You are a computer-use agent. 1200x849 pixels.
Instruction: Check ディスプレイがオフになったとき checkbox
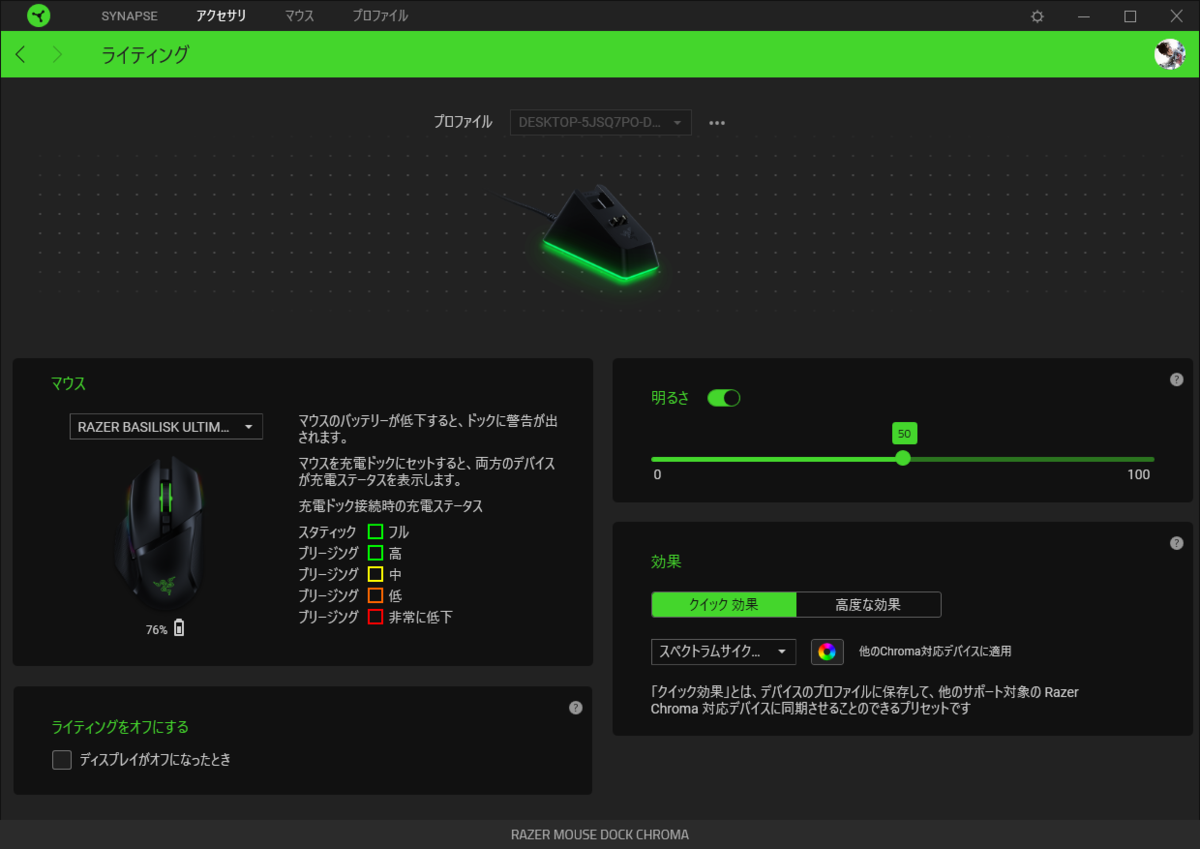pyautogui.click(x=62, y=760)
